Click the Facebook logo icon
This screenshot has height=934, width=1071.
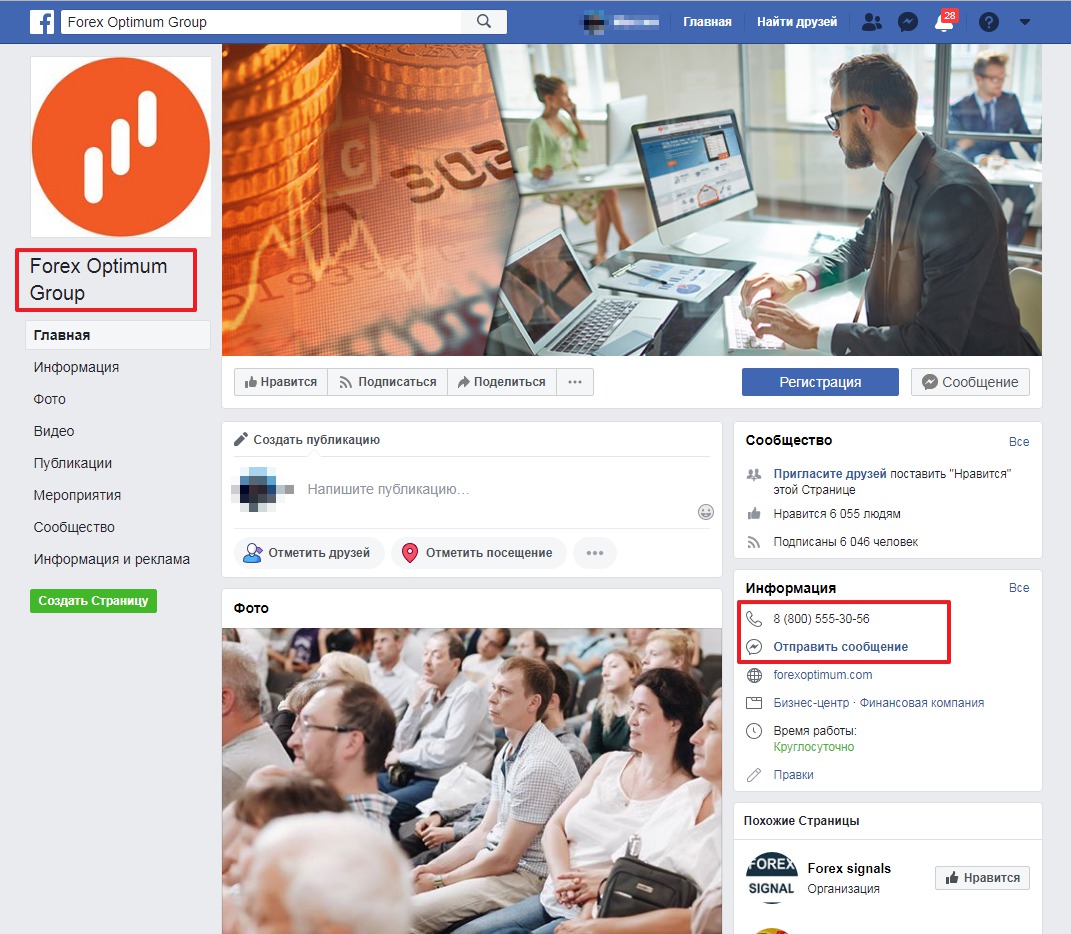[x=42, y=21]
